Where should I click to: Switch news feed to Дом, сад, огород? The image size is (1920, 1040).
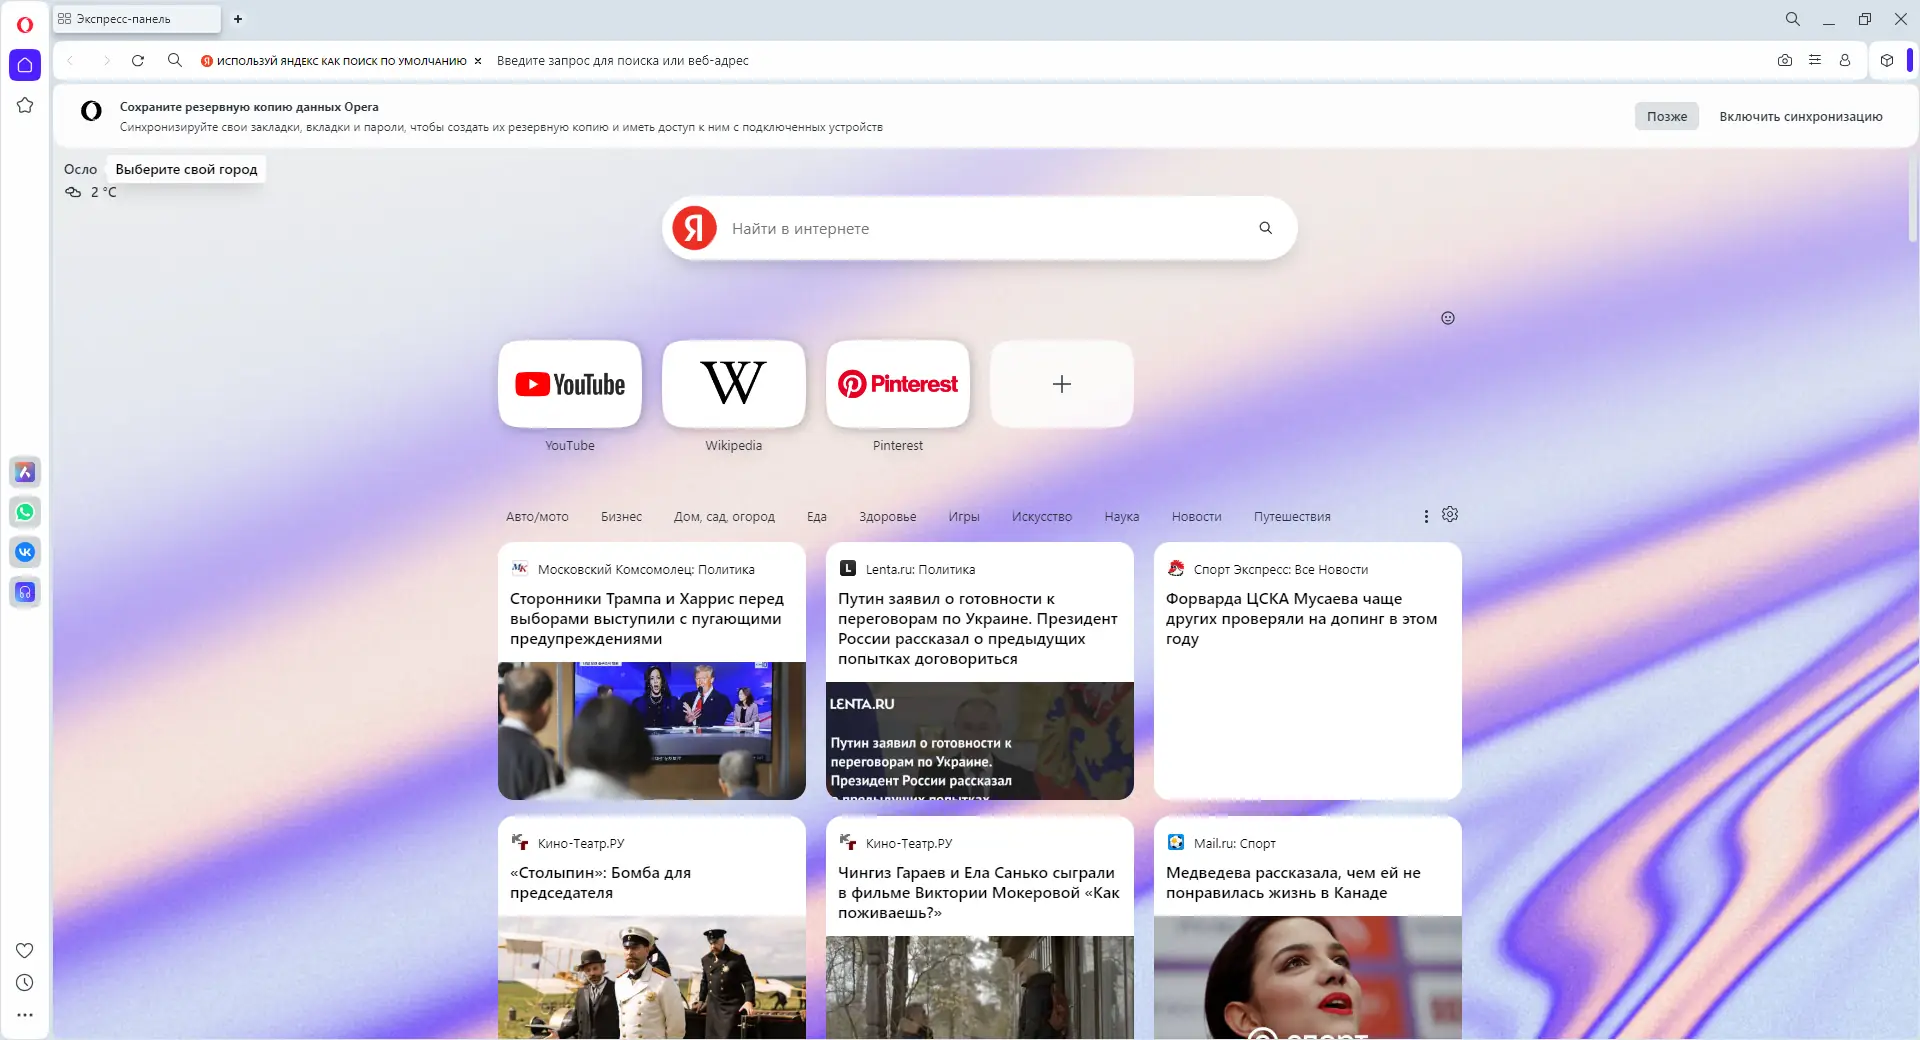[x=724, y=517]
